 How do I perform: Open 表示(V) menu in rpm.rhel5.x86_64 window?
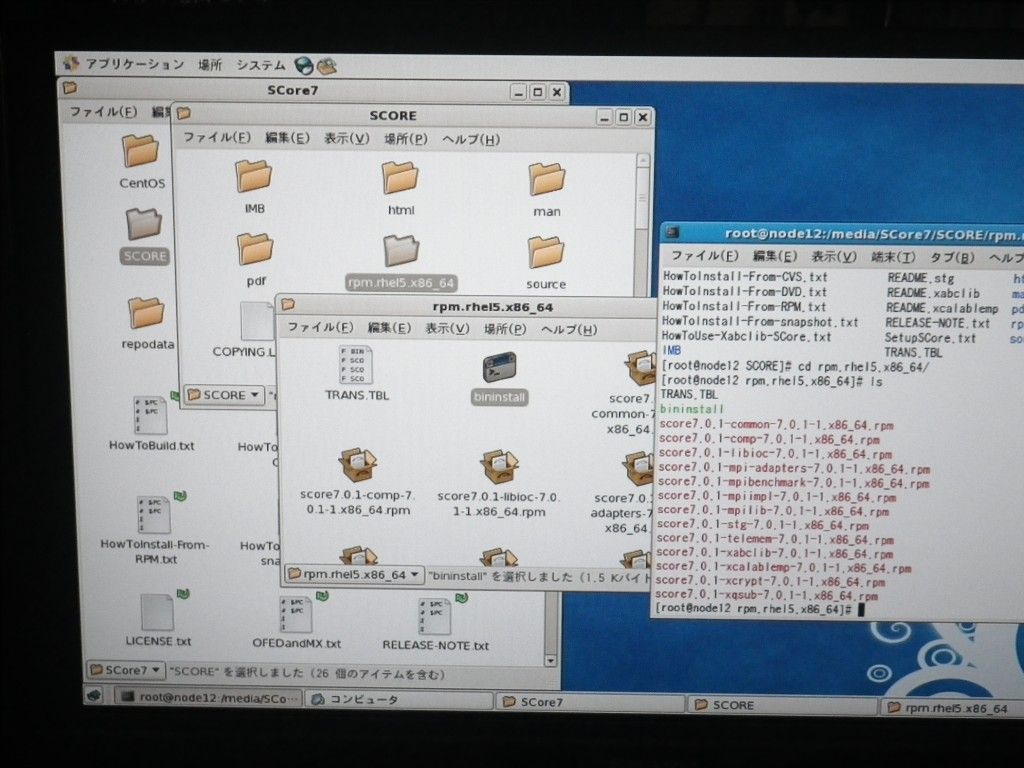pyautogui.click(x=447, y=328)
